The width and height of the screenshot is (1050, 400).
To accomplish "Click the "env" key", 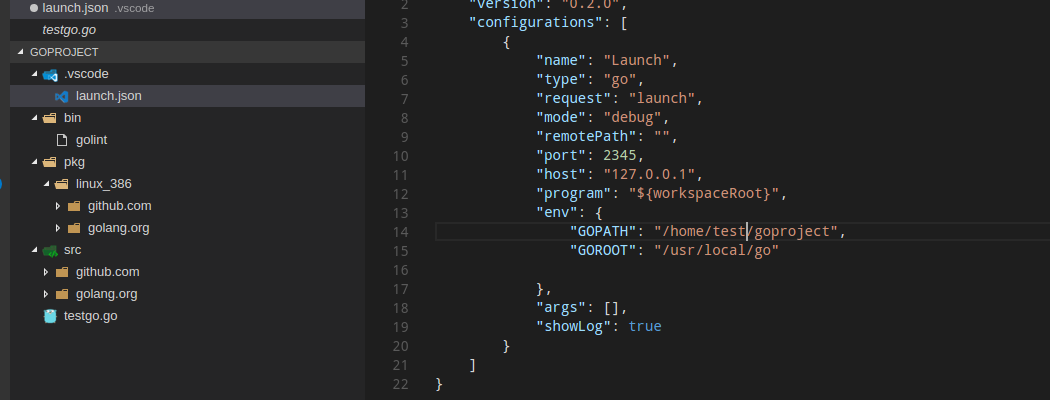I will point(557,212).
